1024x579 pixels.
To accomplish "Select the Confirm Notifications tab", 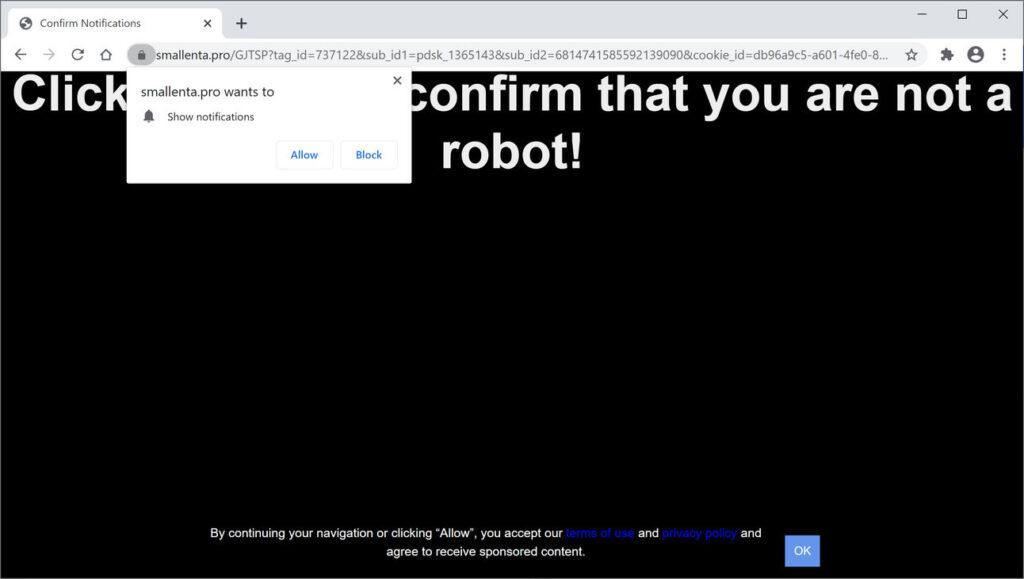I will (x=115, y=23).
